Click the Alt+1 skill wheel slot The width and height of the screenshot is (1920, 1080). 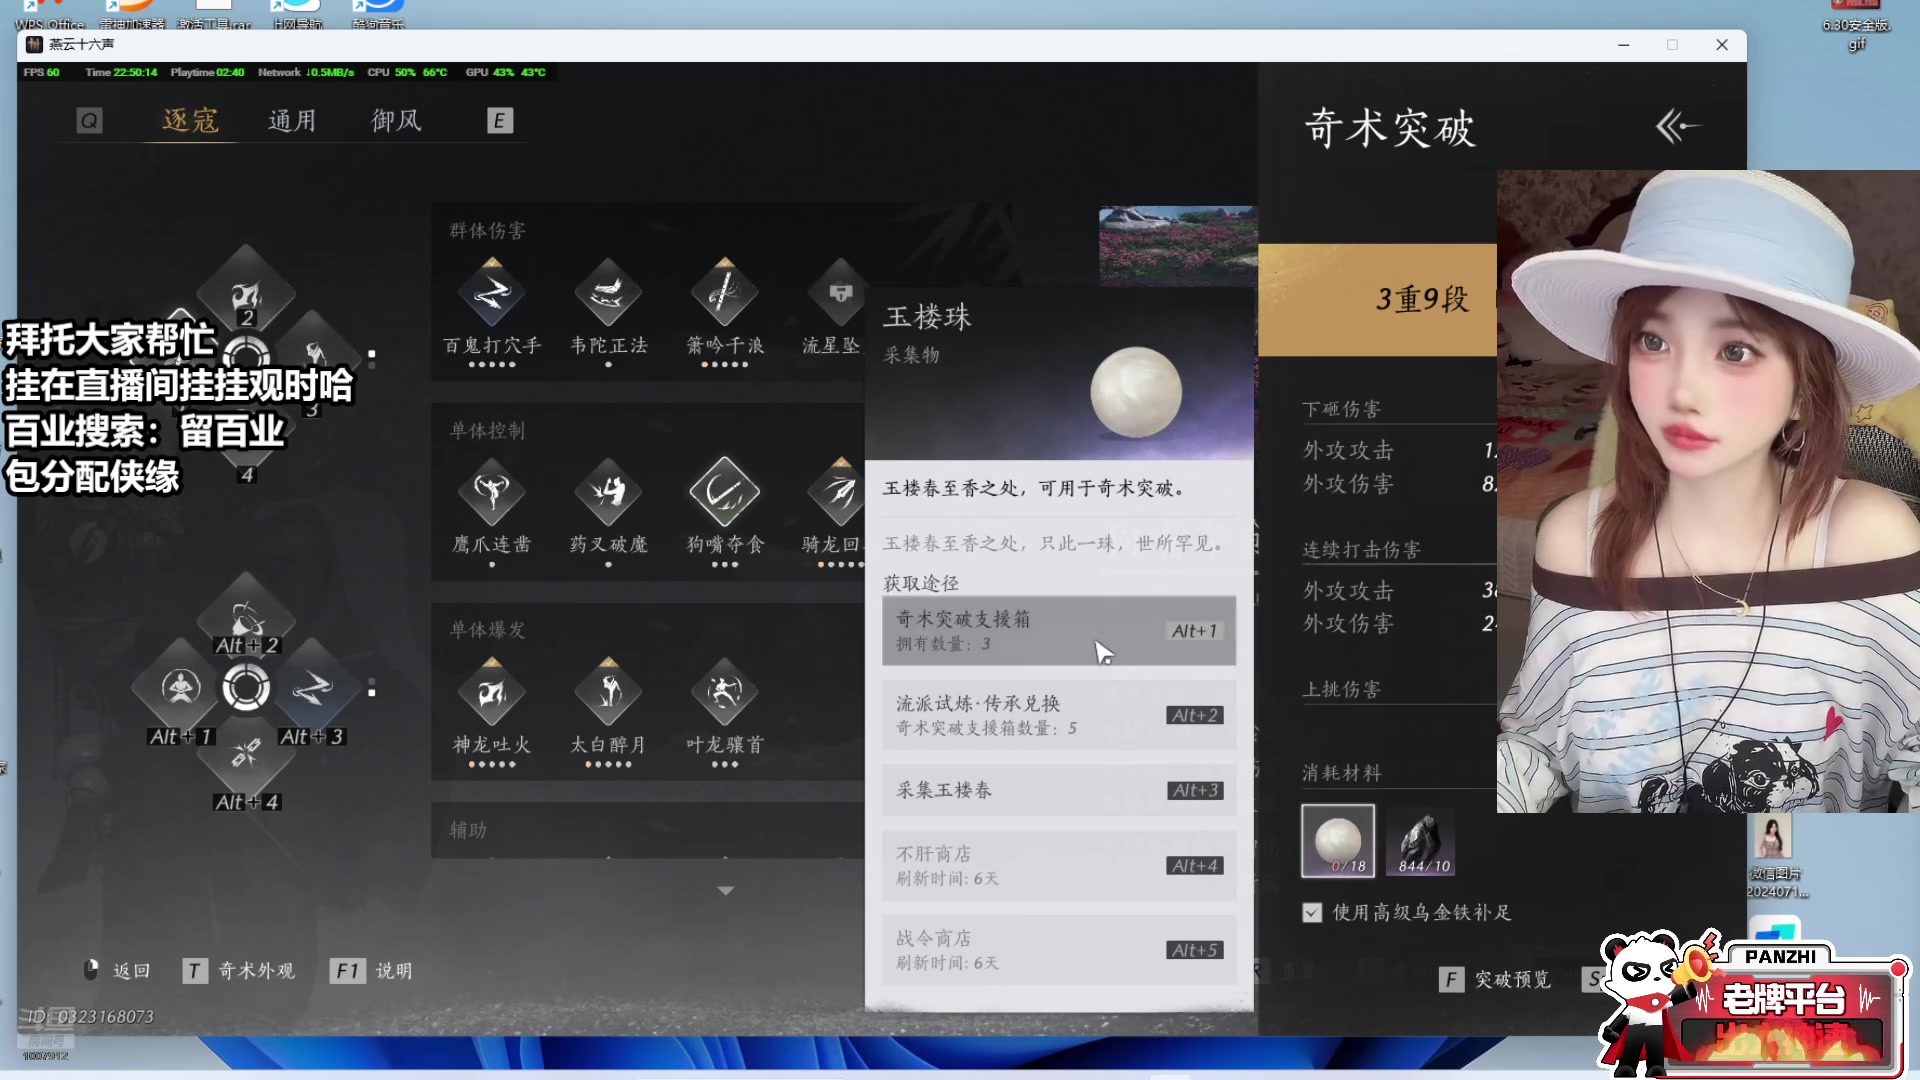181,688
